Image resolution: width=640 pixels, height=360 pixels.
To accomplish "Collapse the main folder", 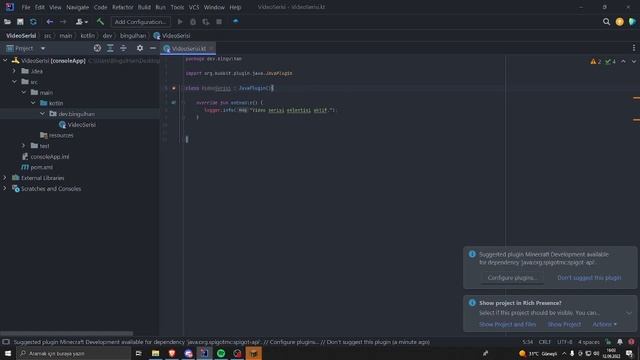I will point(24,93).
